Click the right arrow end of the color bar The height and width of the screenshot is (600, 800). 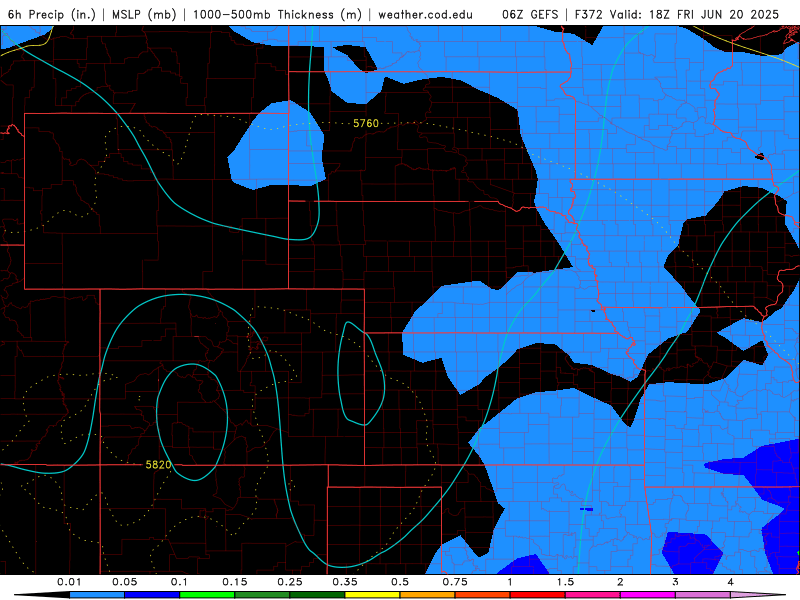758,595
